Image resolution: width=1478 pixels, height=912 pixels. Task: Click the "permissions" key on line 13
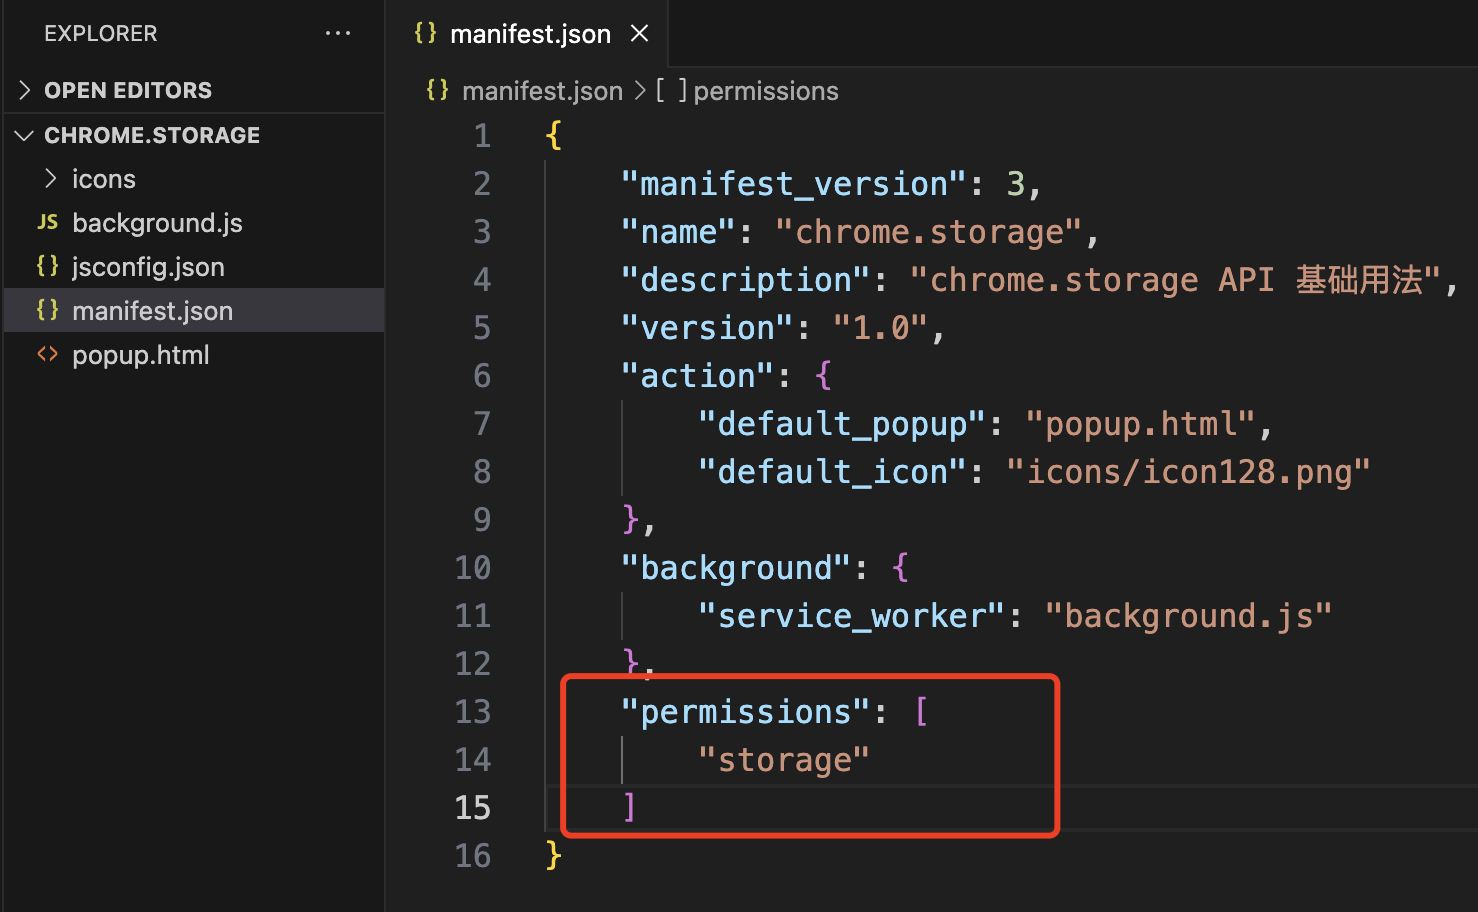click(x=746, y=712)
